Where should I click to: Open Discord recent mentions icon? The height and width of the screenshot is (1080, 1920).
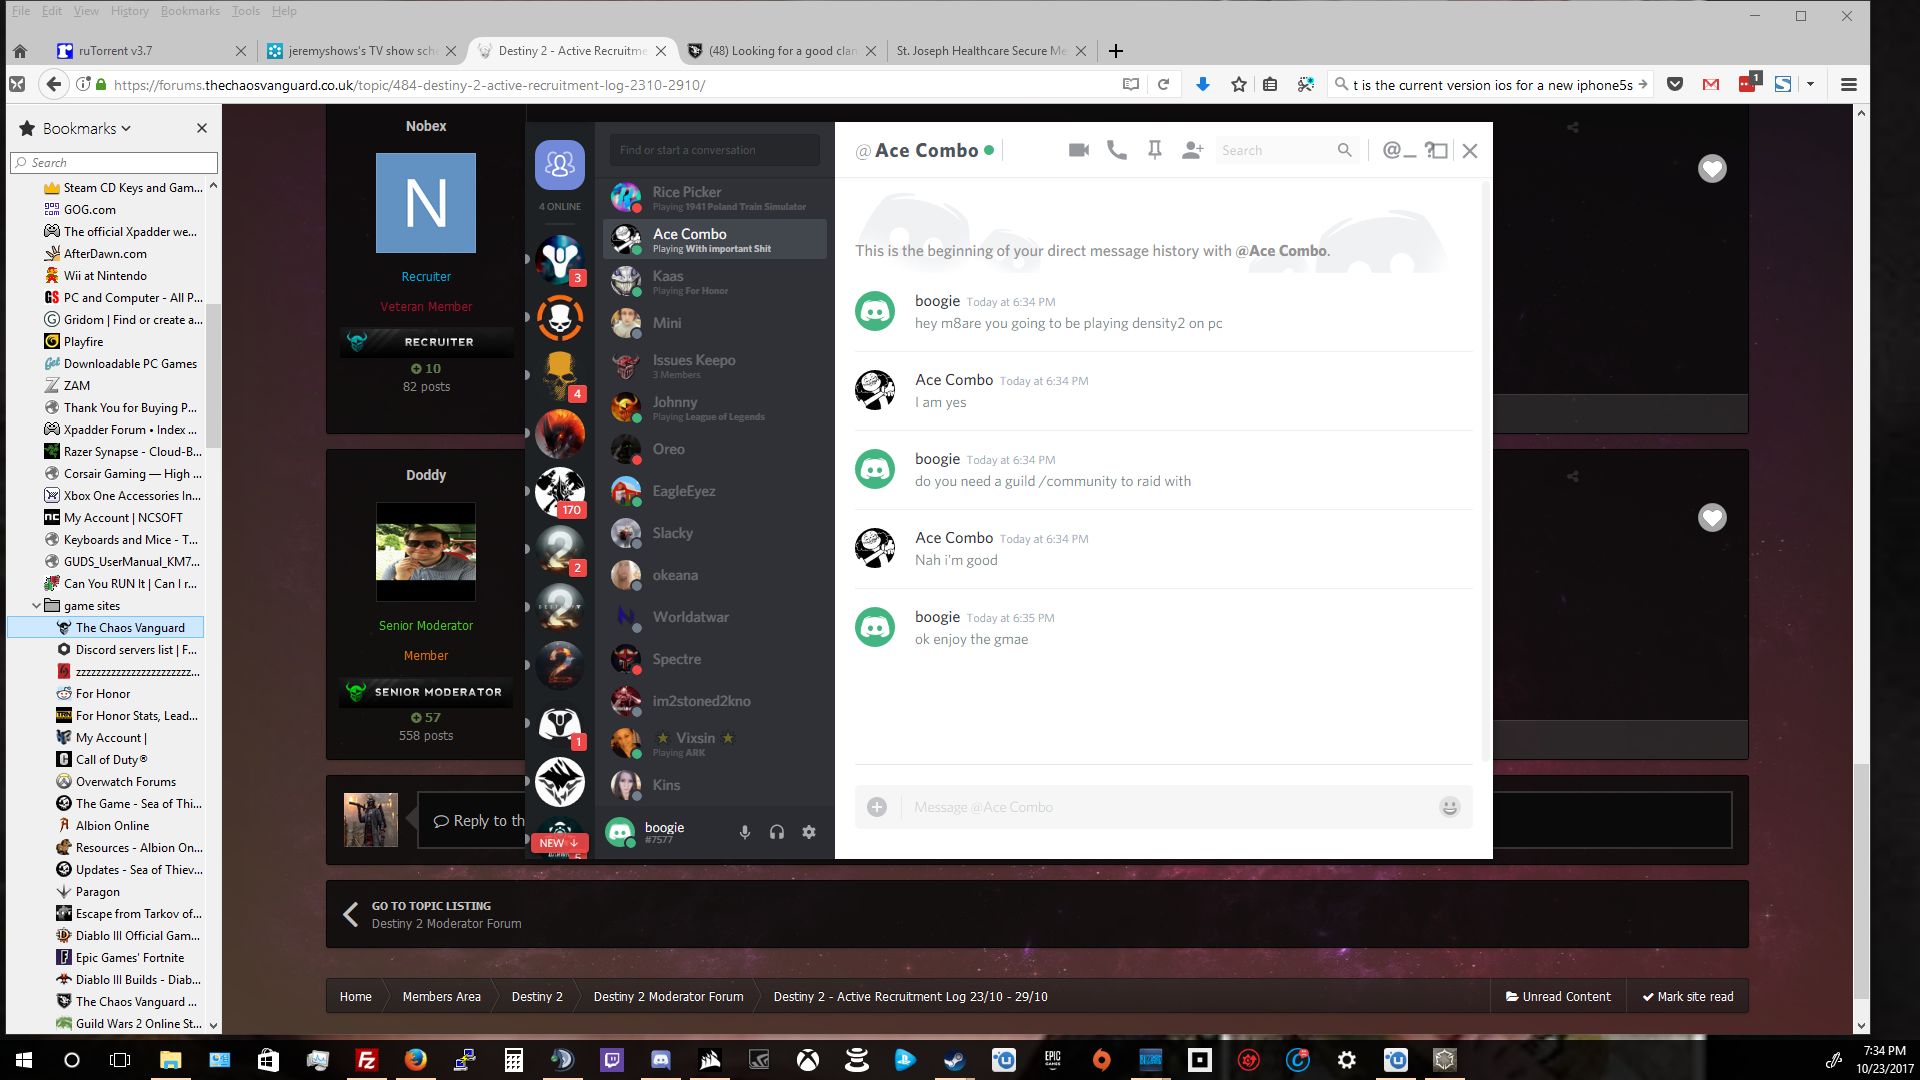(x=1391, y=150)
